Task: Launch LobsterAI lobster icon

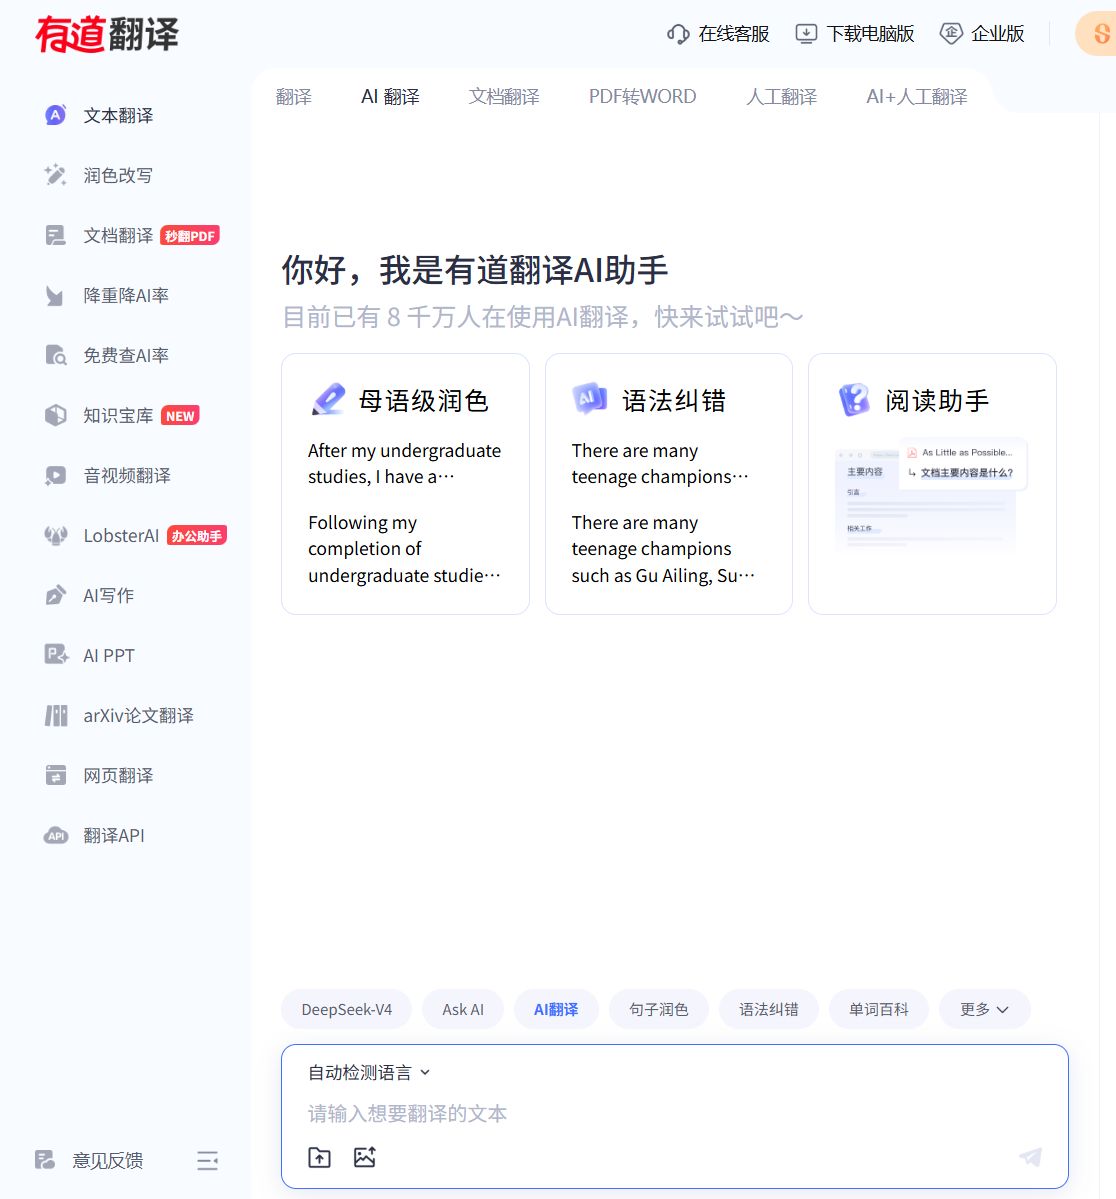Action: point(55,535)
